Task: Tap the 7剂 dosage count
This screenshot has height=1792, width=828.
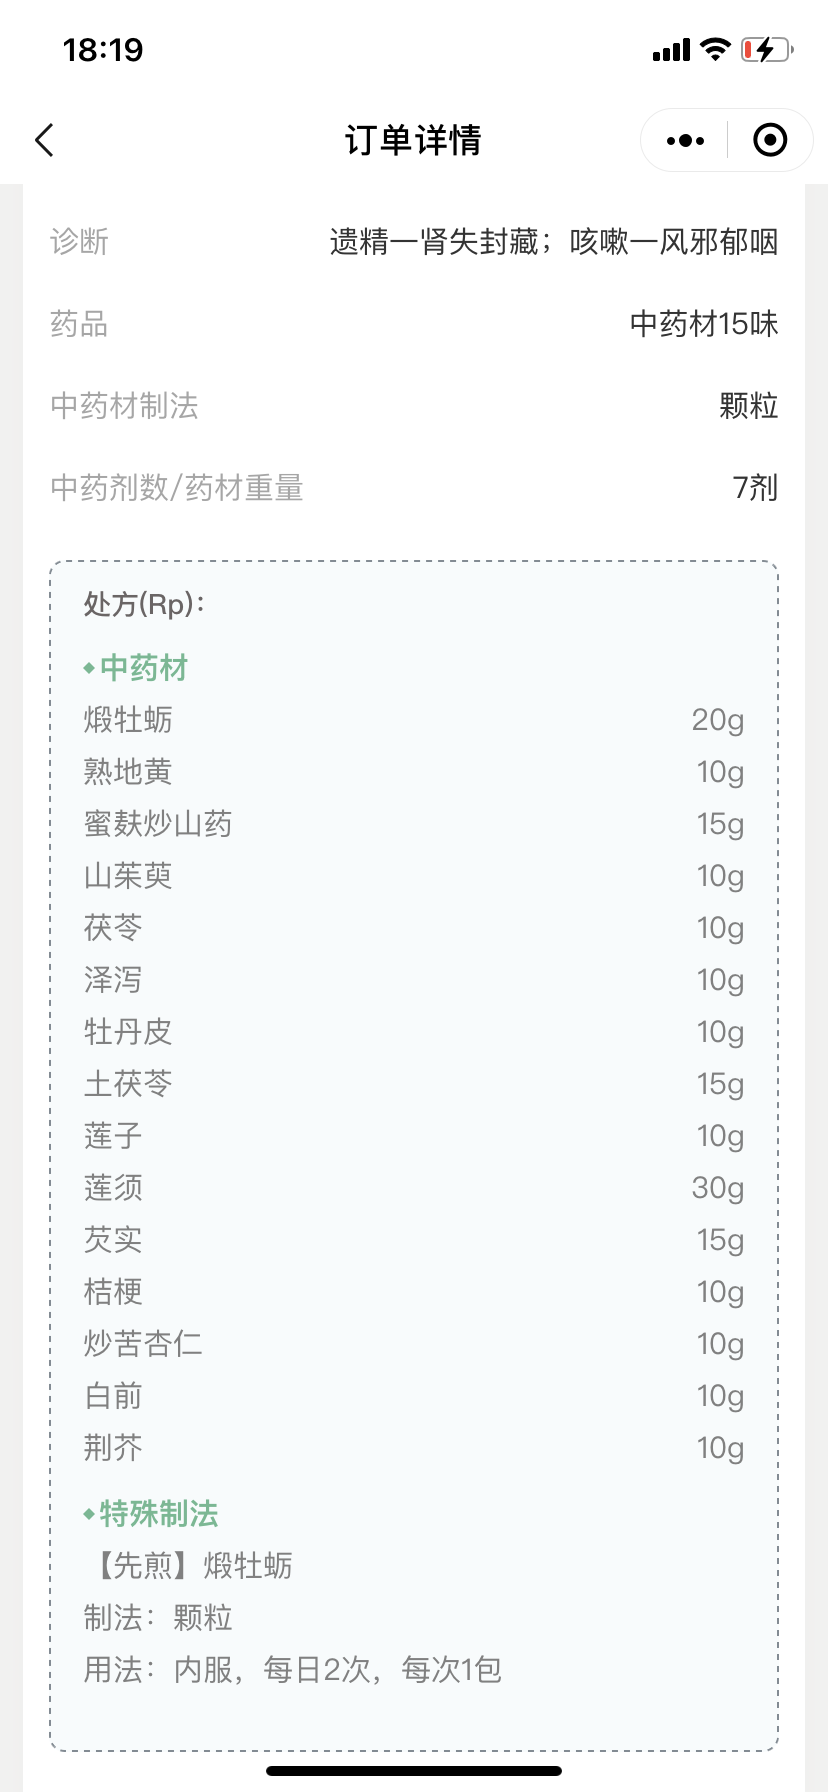Action: (x=755, y=488)
